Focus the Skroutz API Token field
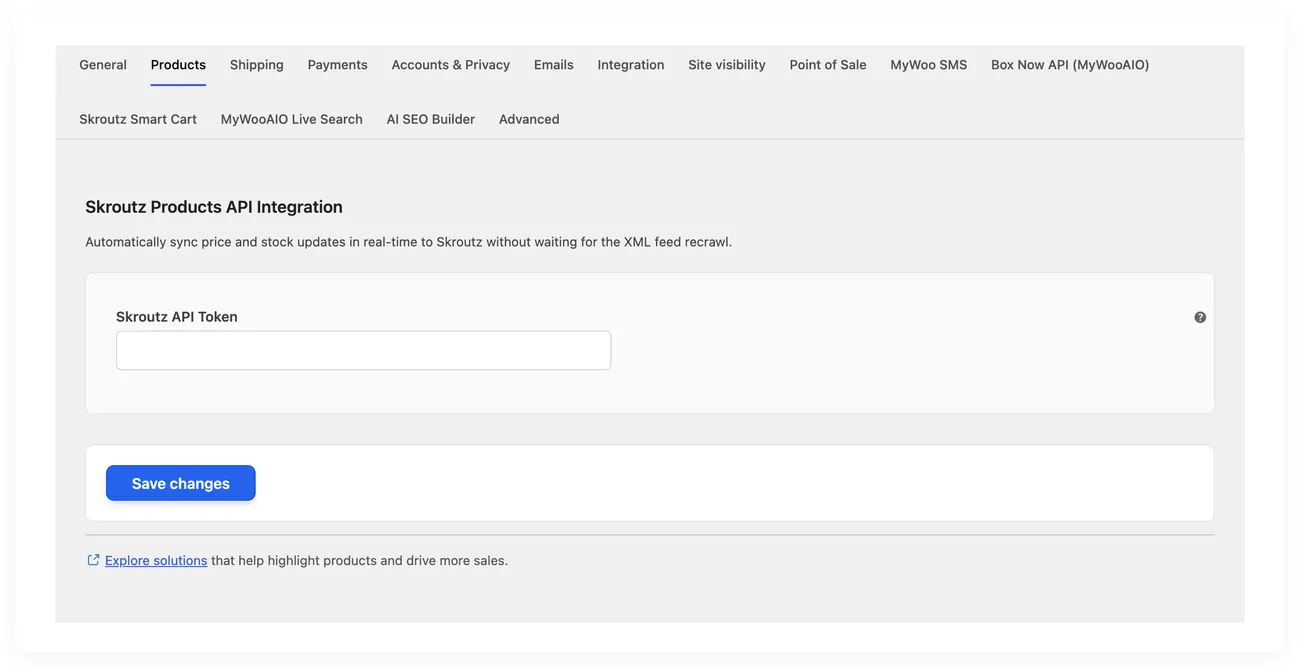 [363, 350]
